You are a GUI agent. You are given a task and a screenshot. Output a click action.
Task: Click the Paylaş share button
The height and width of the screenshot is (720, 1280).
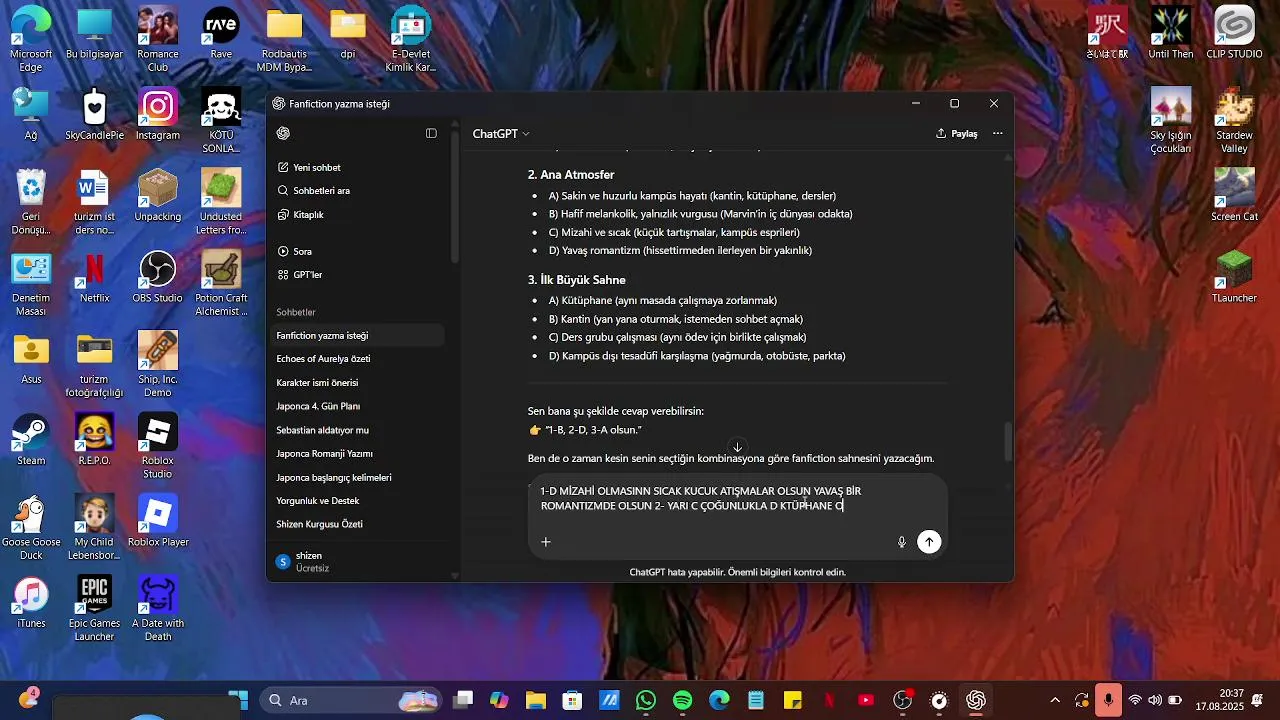(x=957, y=133)
